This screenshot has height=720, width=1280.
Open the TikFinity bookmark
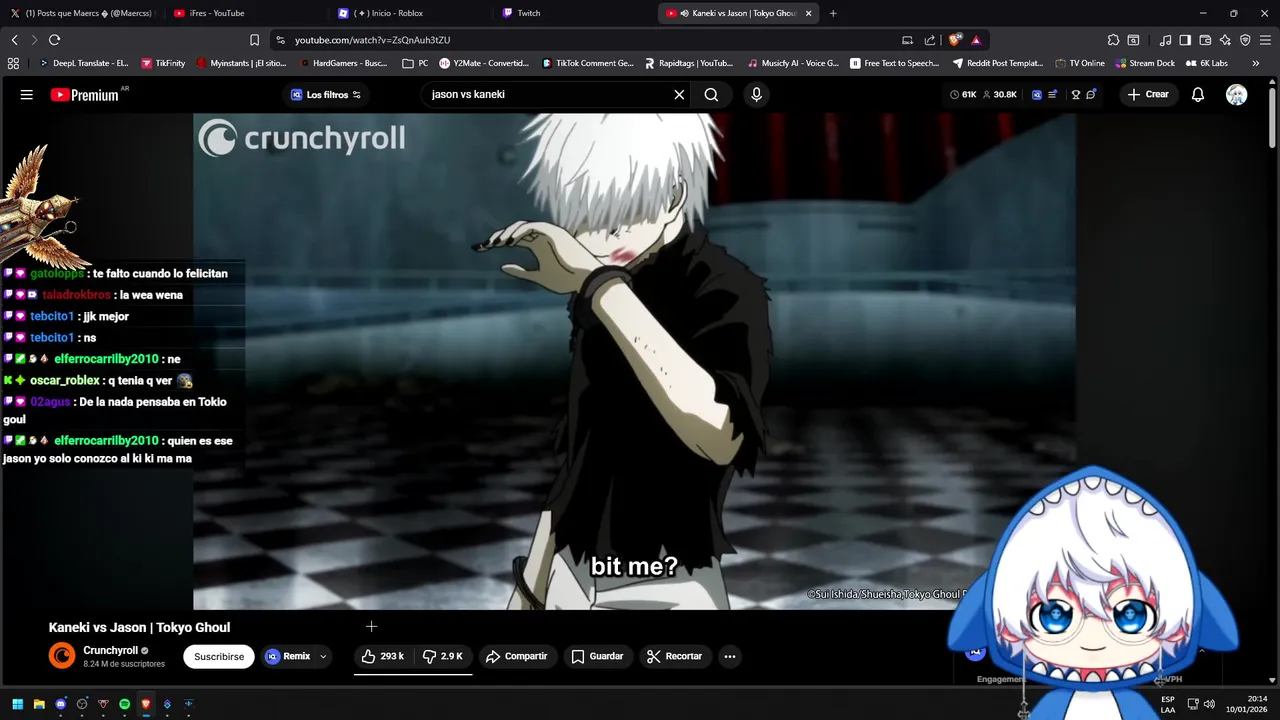163,63
